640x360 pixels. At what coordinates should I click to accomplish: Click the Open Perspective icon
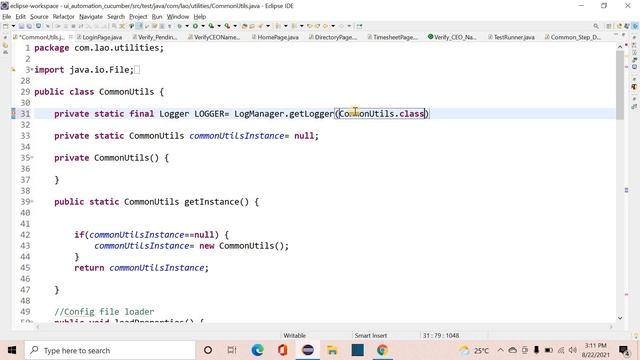coord(609,26)
